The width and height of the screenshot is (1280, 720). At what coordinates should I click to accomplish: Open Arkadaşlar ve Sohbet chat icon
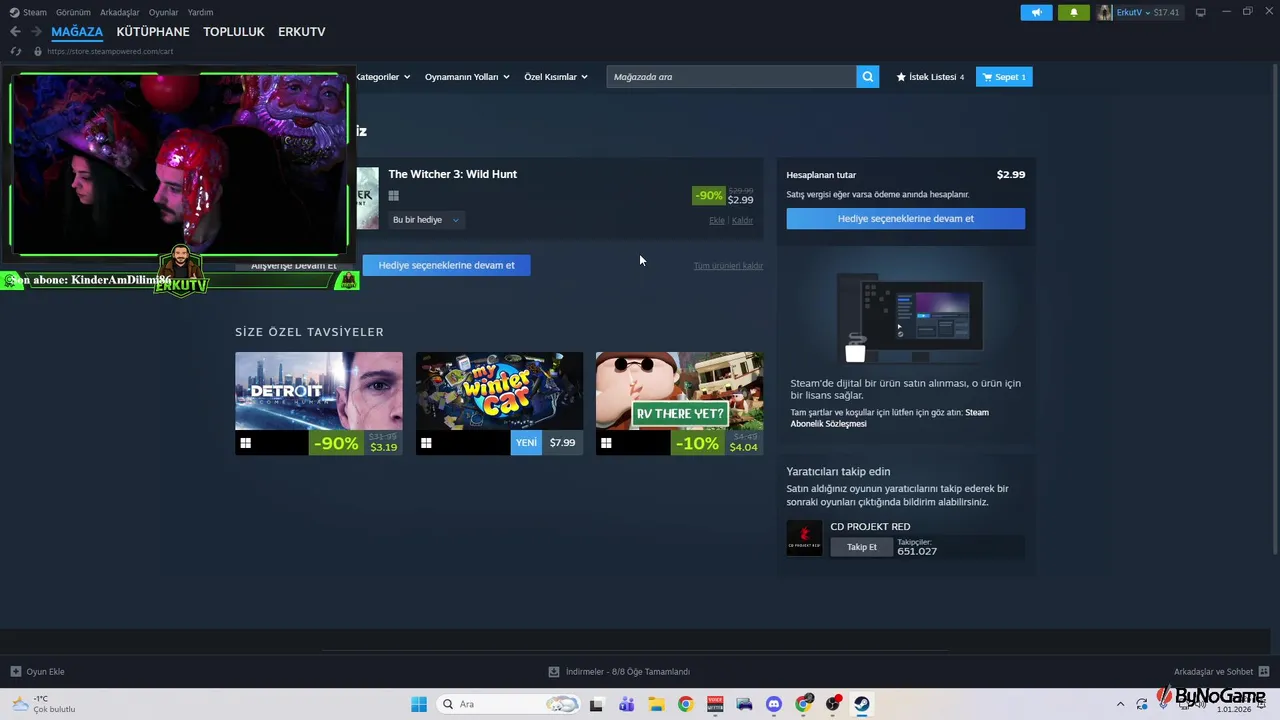tap(1264, 671)
